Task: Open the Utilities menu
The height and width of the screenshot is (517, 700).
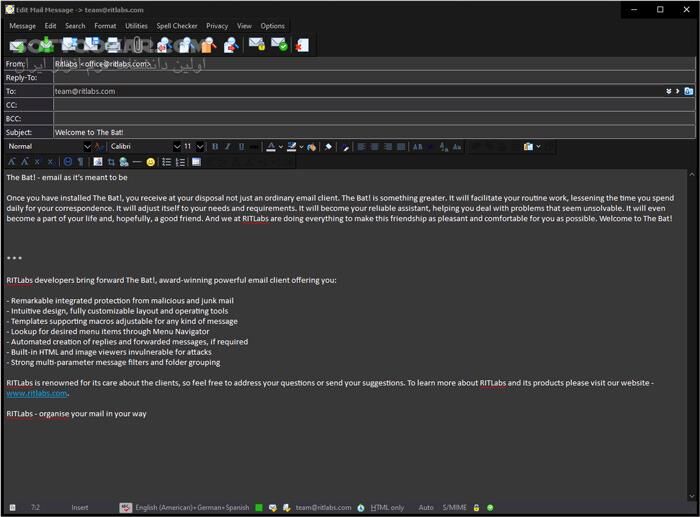Action: coord(136,26)
